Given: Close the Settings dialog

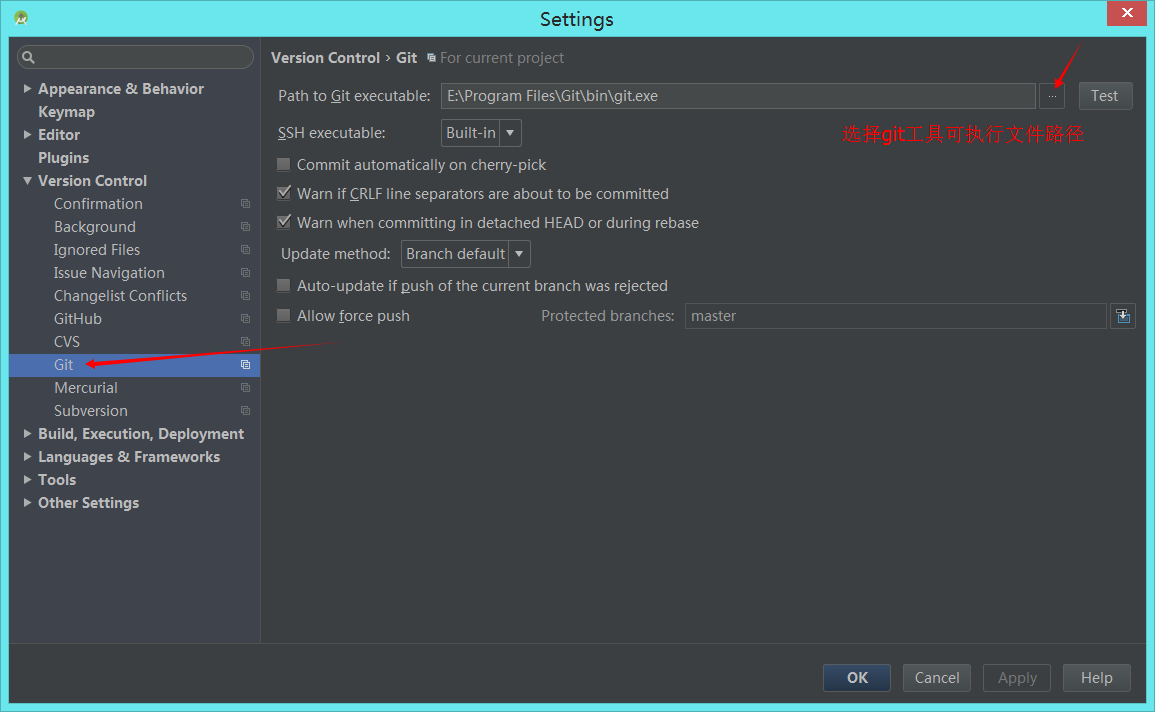Looking at the screenshot, I should [x=1126, y=13].
